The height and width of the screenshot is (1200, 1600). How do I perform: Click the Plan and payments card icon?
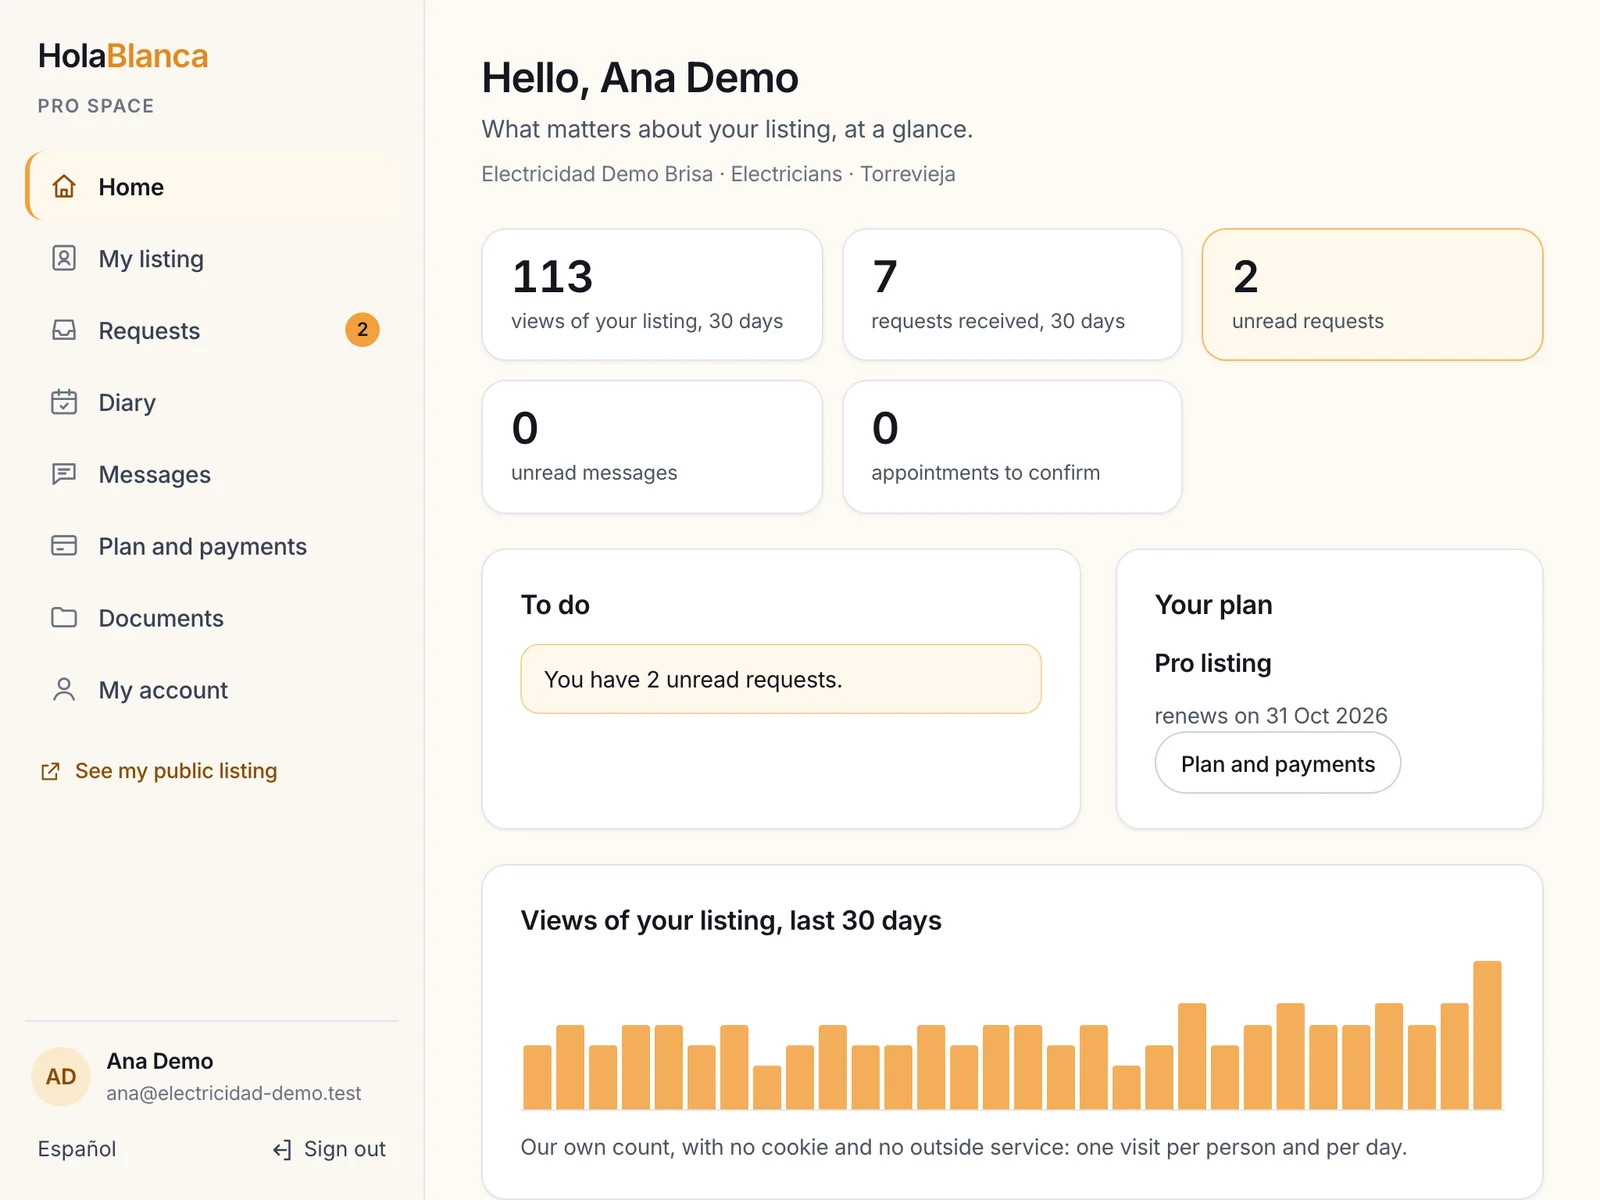64,546
